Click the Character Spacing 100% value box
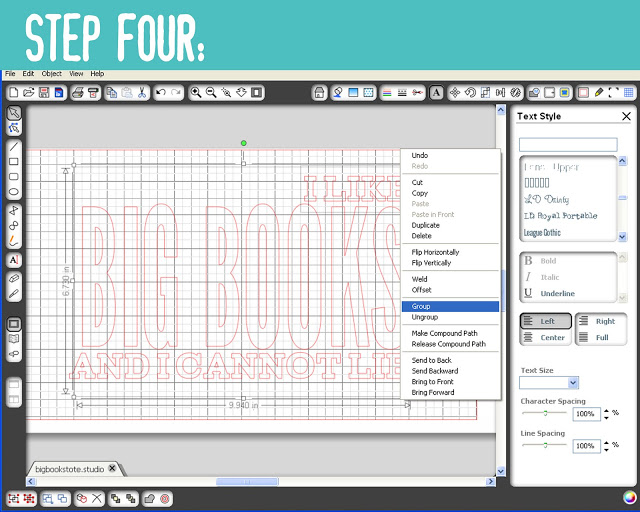Screen dimensions: 640x512 tap(586, 414)
